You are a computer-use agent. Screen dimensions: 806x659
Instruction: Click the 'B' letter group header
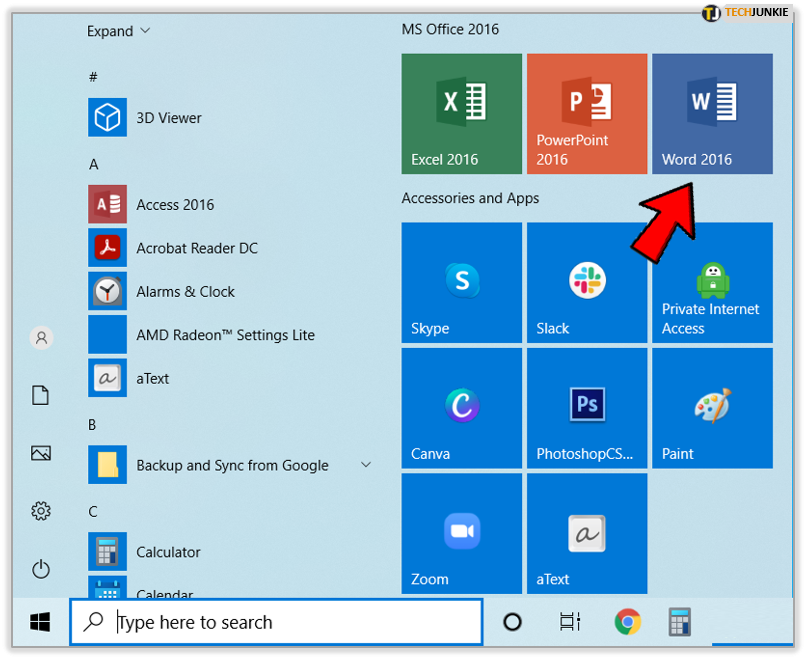point(92,425)
